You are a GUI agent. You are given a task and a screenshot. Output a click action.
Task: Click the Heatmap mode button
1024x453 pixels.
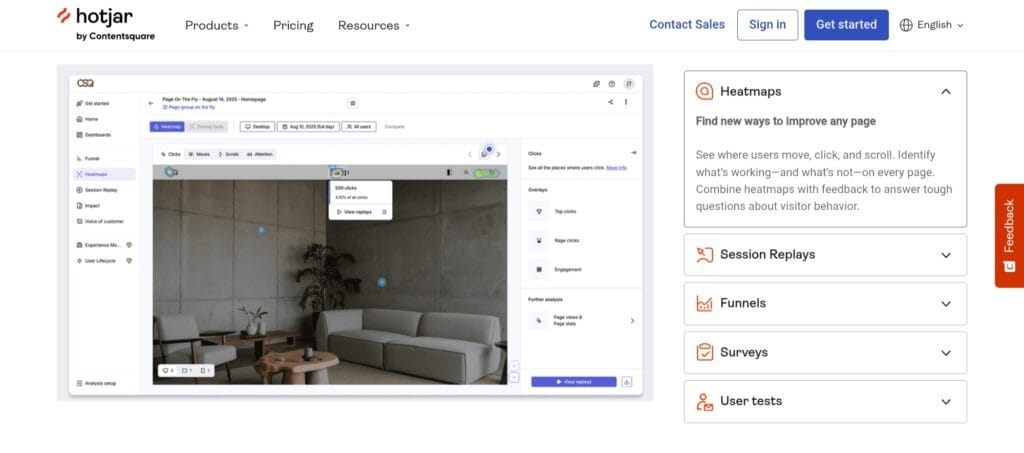tap(167, 127)
